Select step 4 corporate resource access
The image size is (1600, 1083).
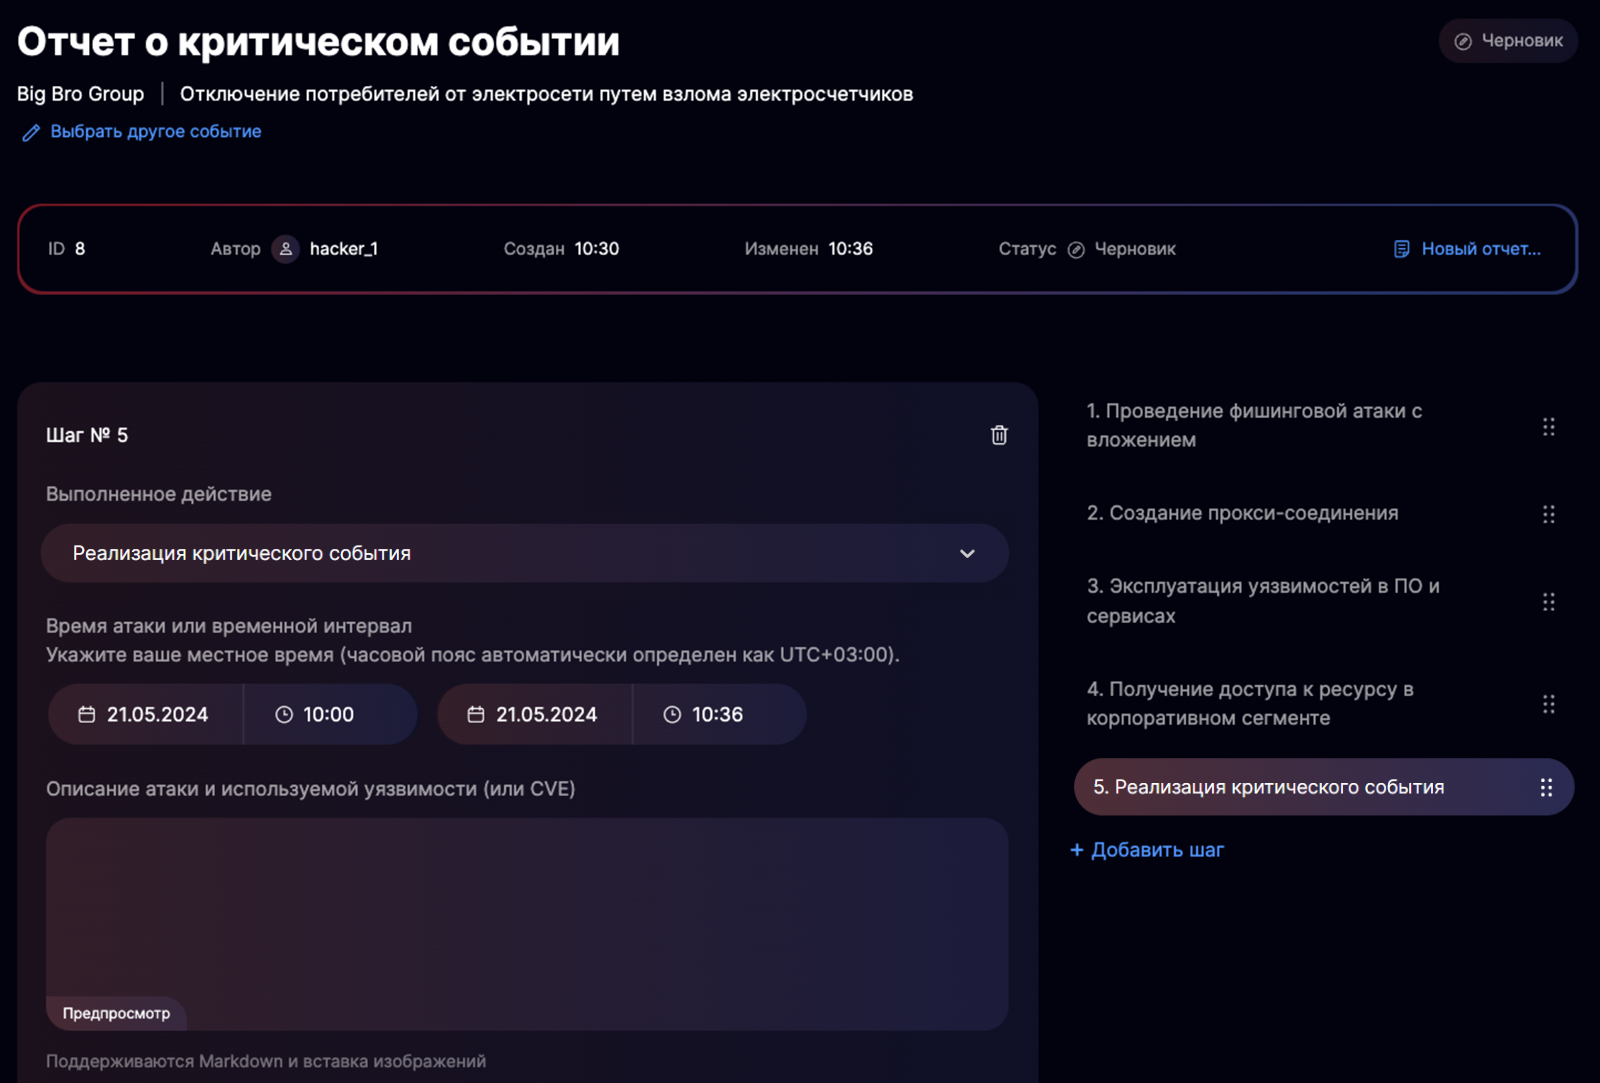tap(1250, 704)
